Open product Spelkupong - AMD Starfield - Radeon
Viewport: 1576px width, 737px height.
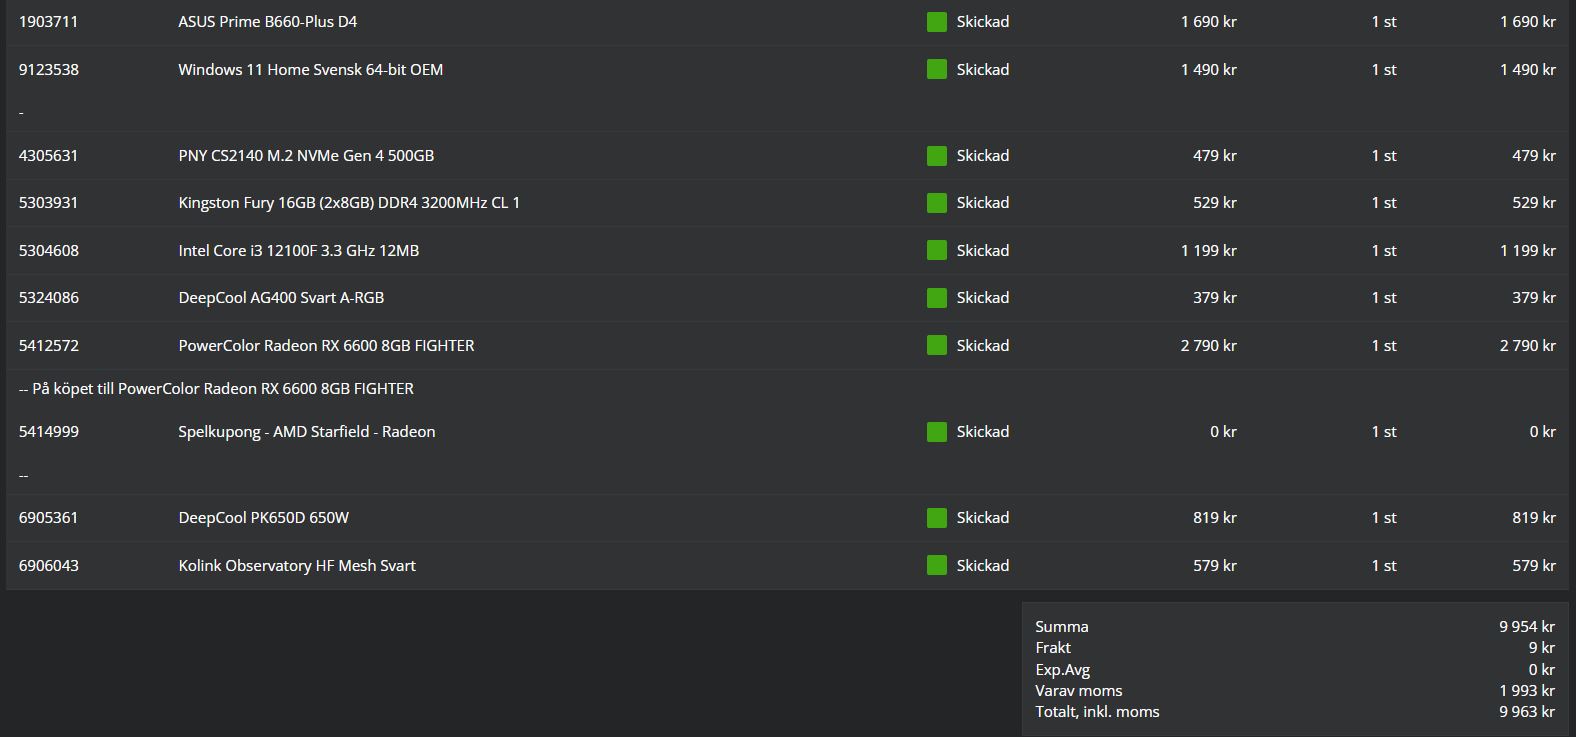pyautogui.click(x=306, y=432)
